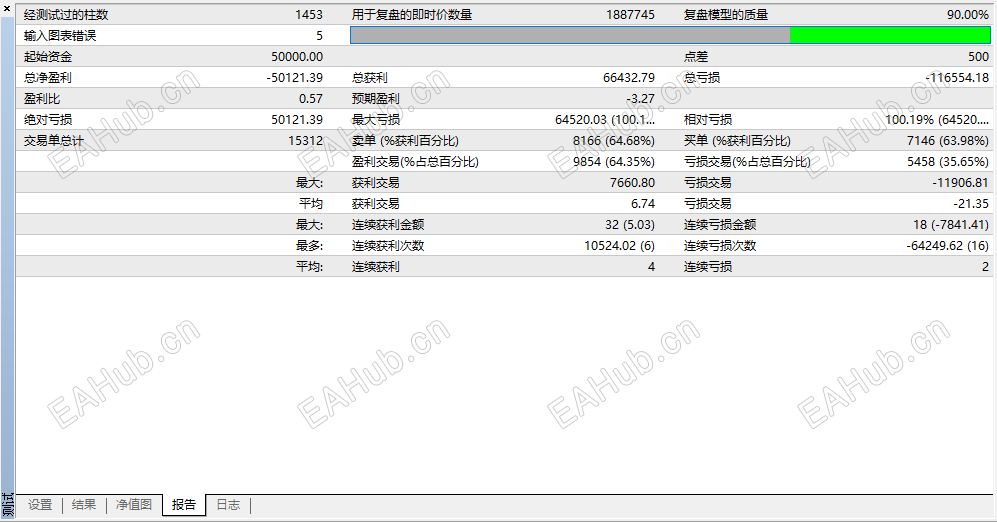This screenshot has width=997, height=523.
Task: Select the short positions value 8166 (64.68%)
Action: point(614,140)
